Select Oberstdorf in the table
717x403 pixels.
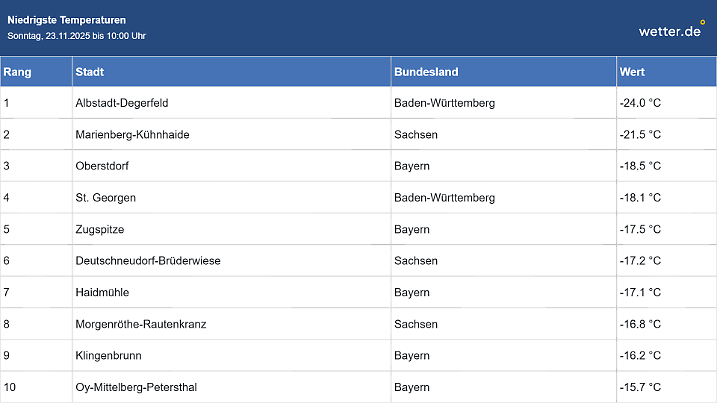point(102,166)
